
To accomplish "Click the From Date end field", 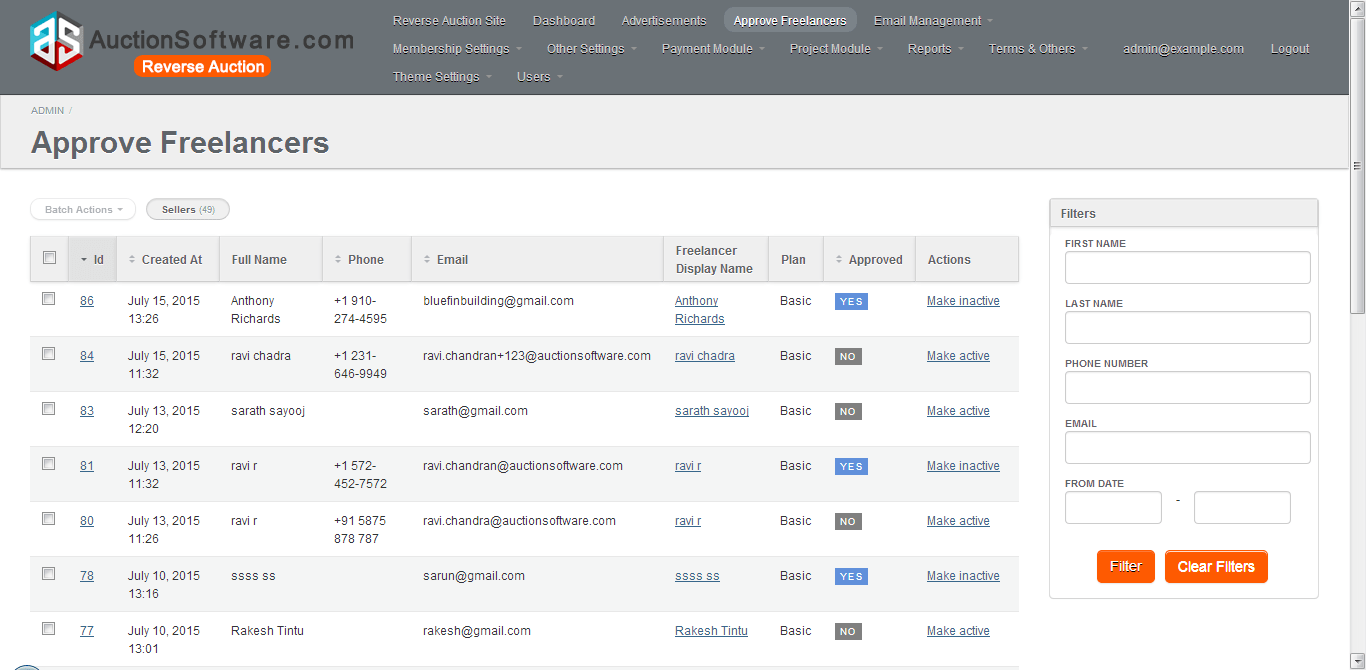I will 1242,507.
